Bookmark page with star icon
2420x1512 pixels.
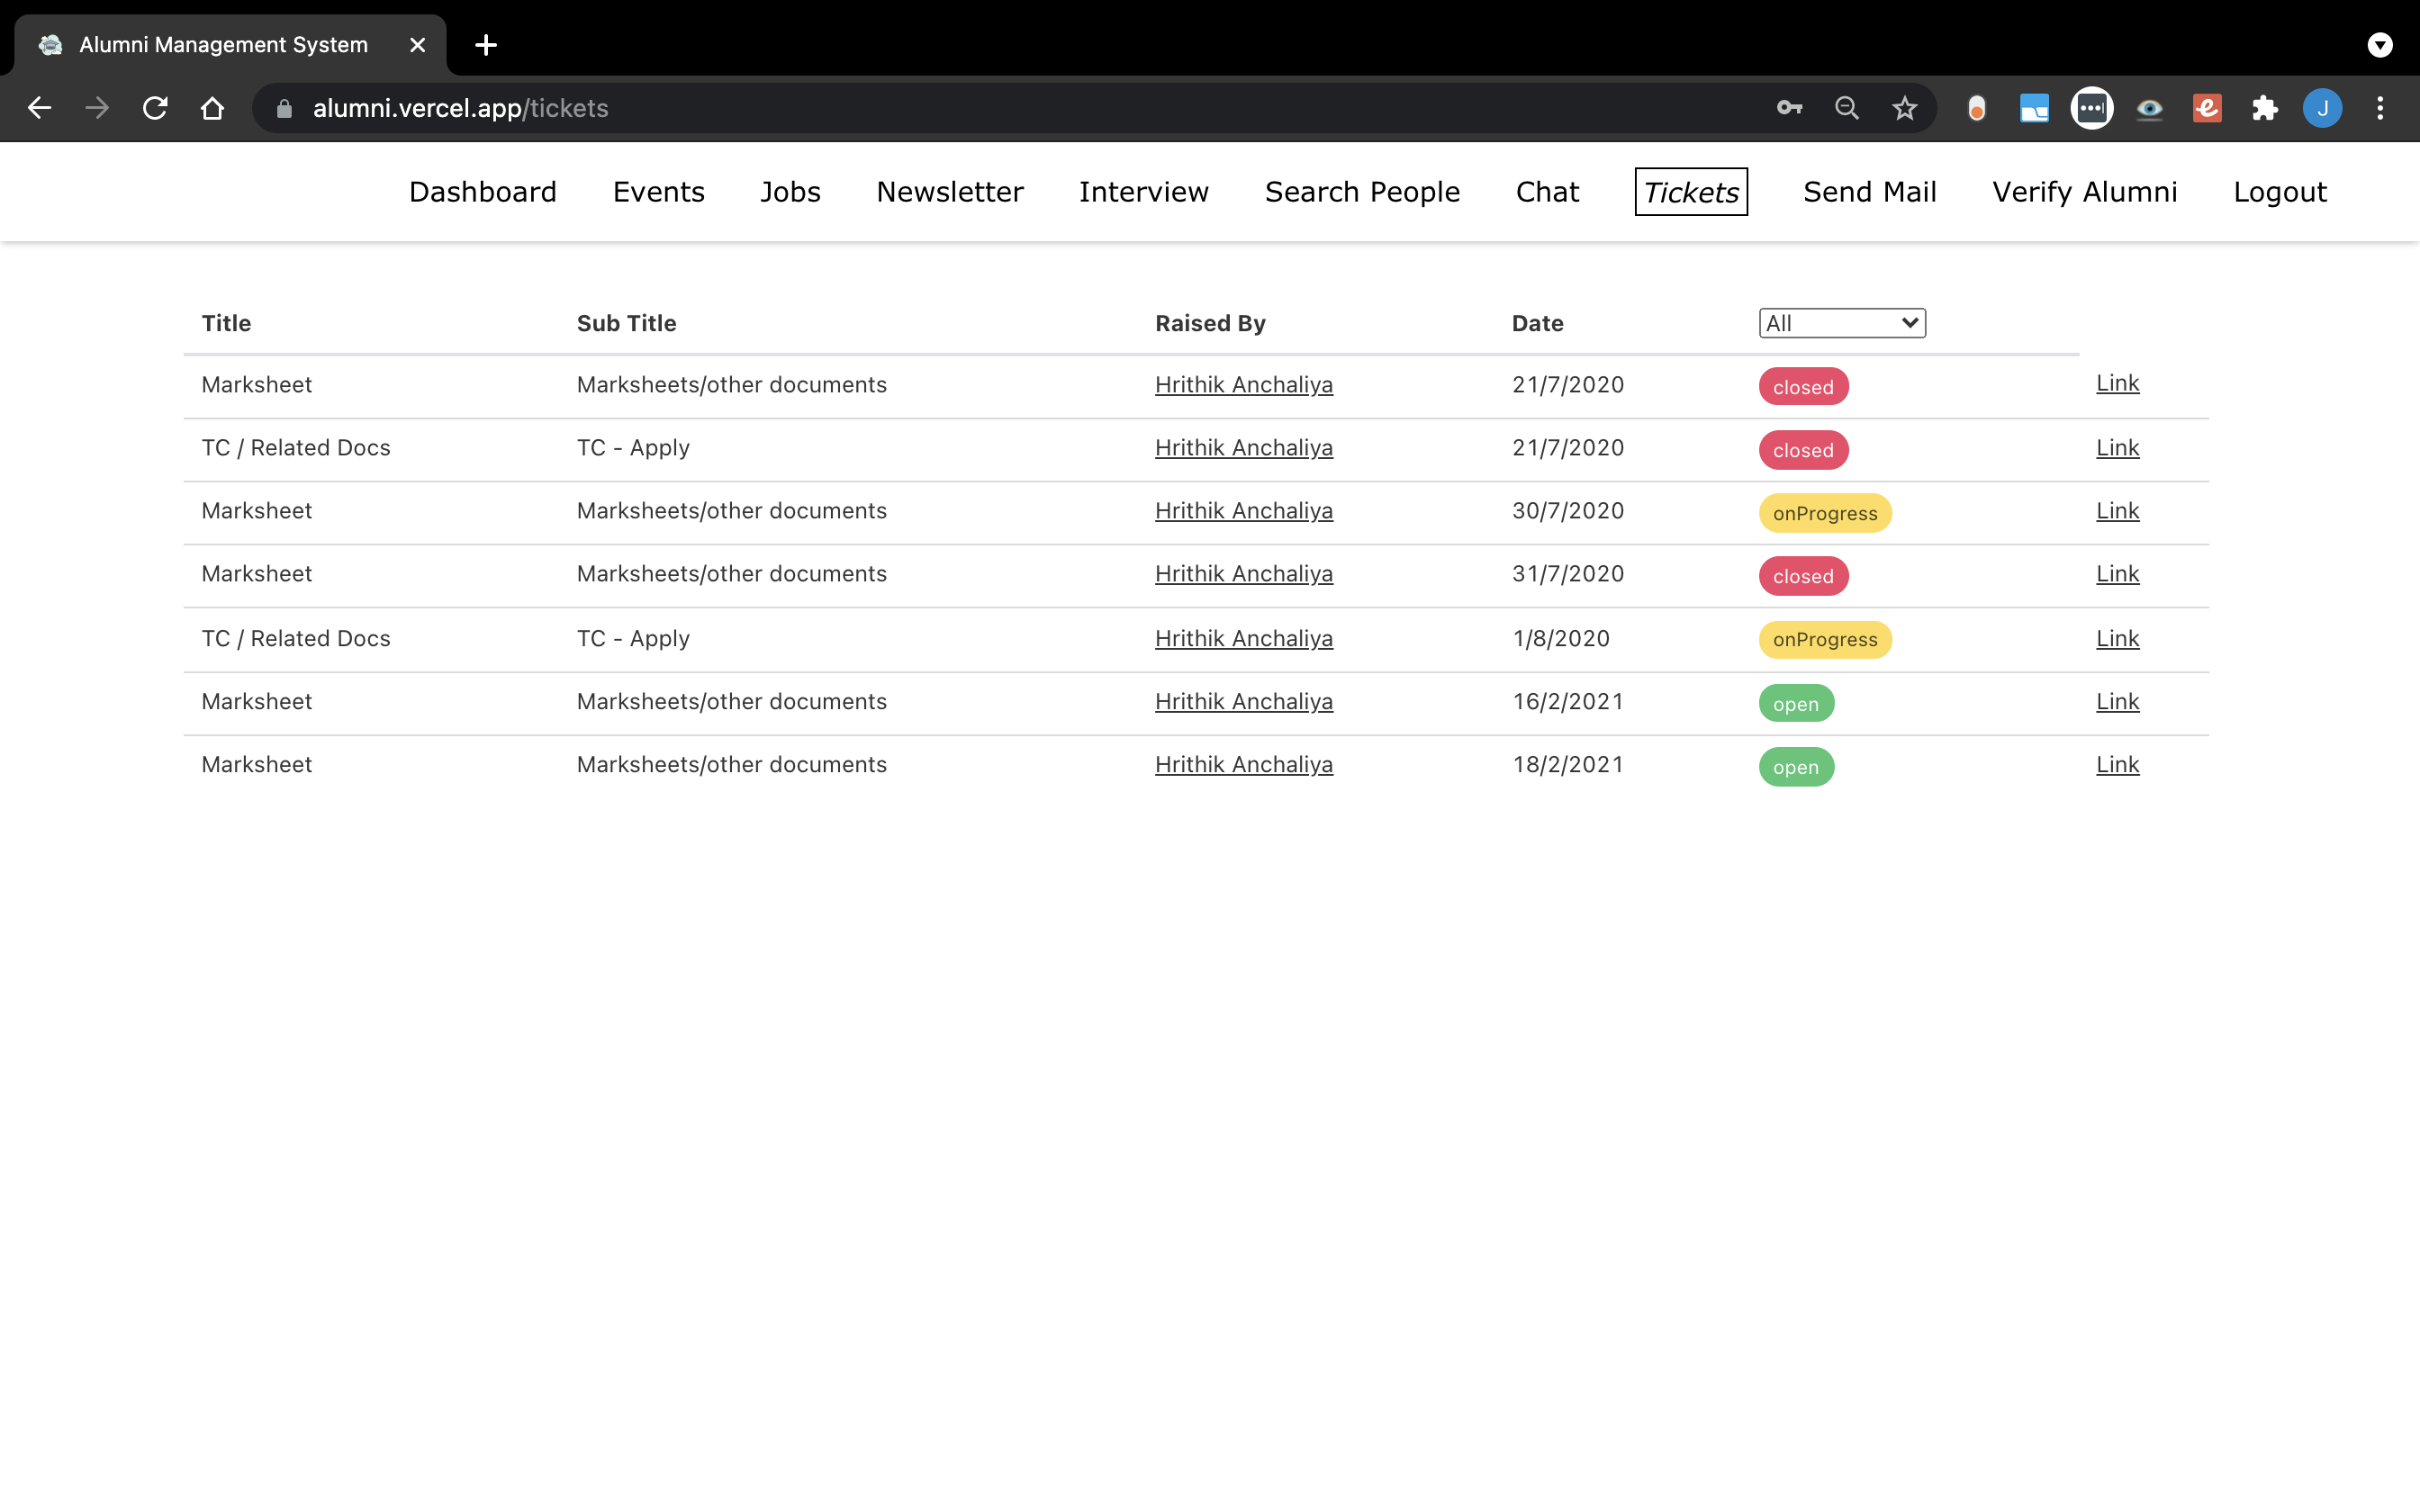[1904, 108]
